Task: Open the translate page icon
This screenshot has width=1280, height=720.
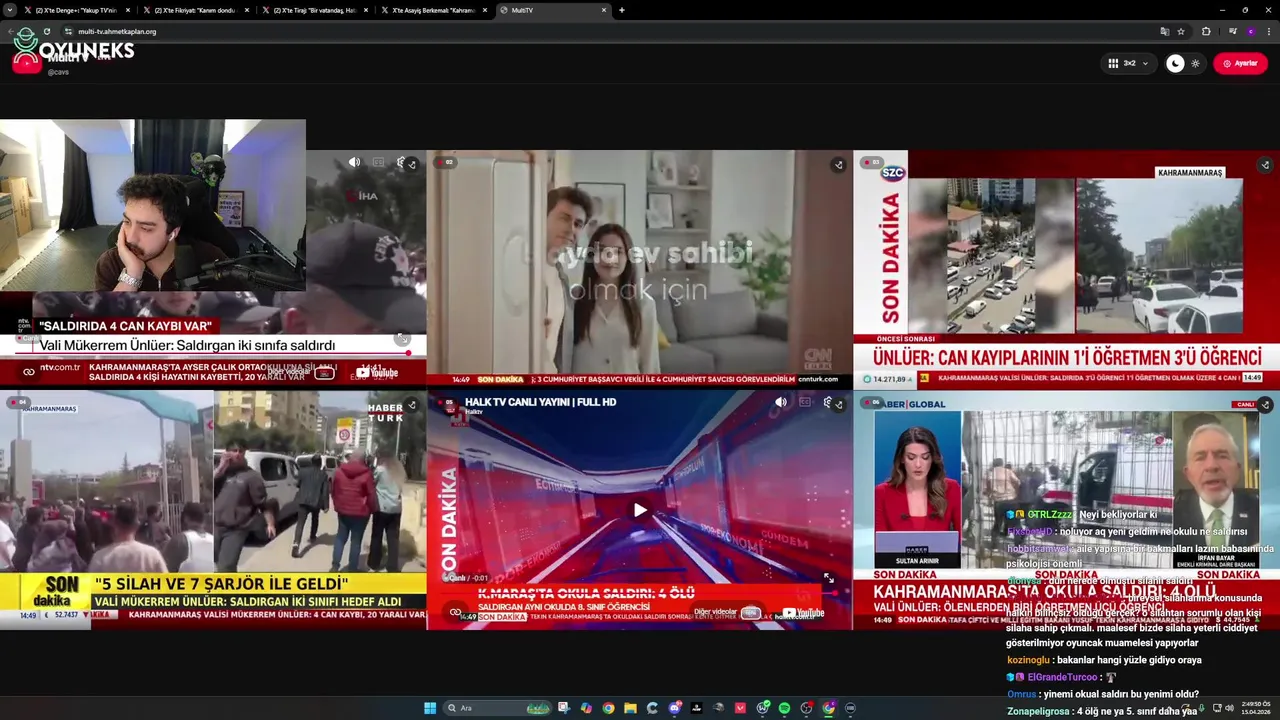Action: [1164, 31]
